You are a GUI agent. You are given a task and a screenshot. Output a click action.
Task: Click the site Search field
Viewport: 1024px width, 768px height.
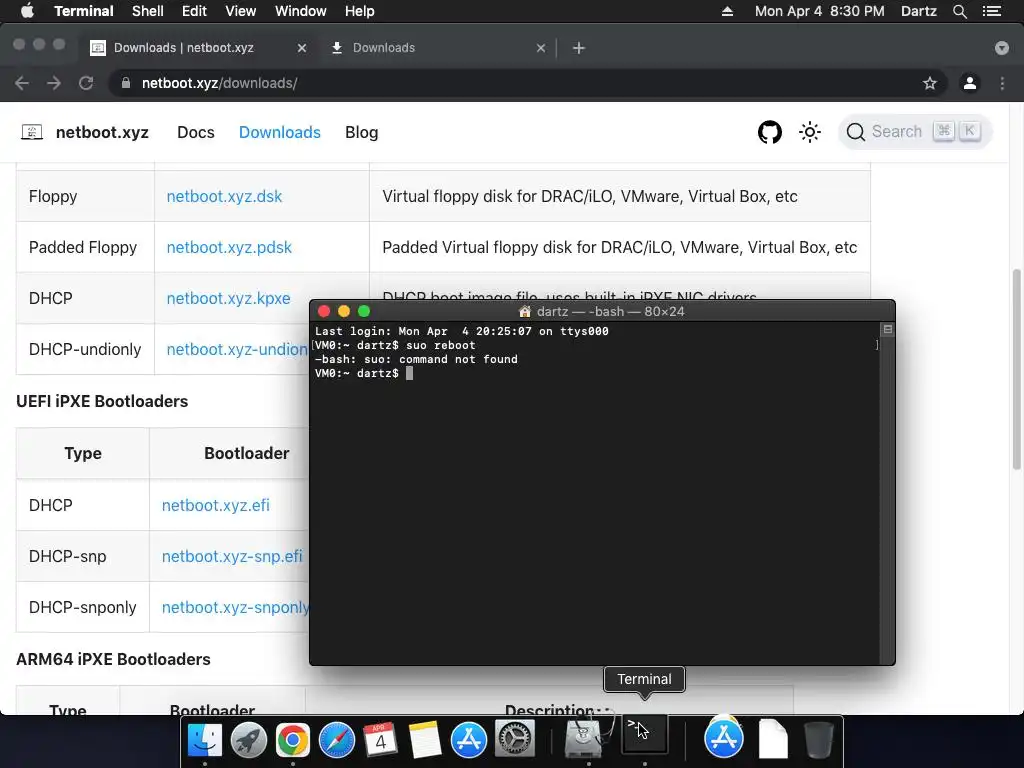coord(914,132)
